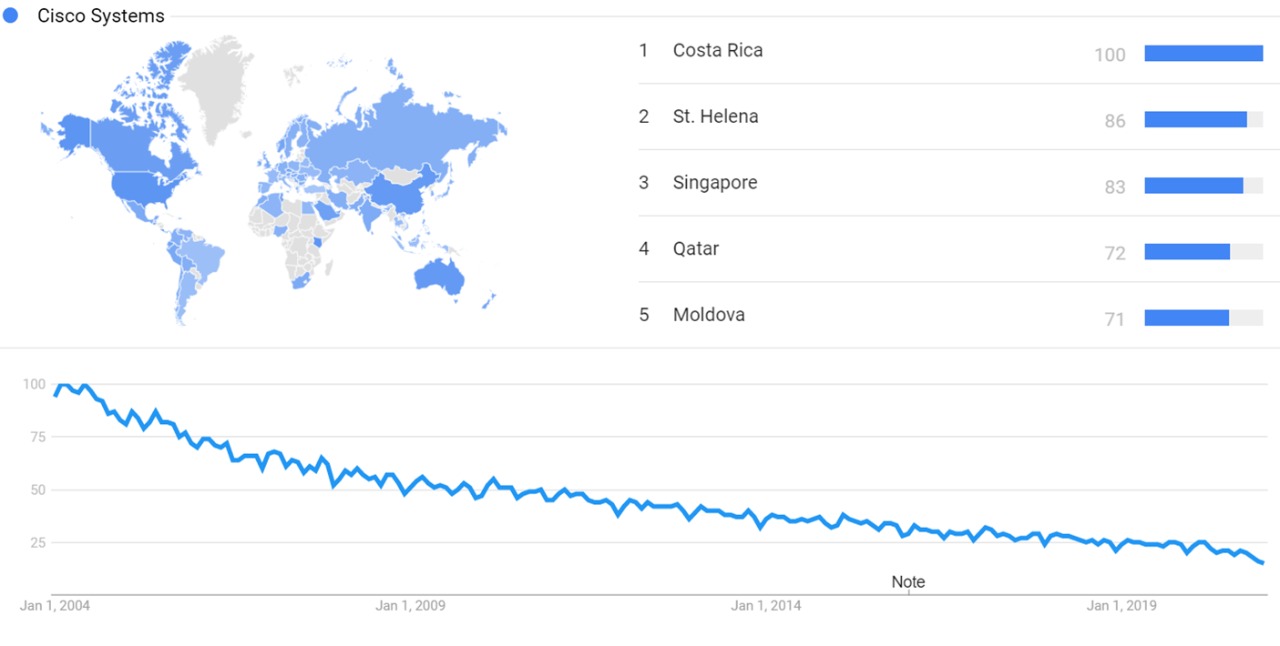The image size is (1280, 646).
Task: Click Moldova's interest bar
Action: point(1186,318)
